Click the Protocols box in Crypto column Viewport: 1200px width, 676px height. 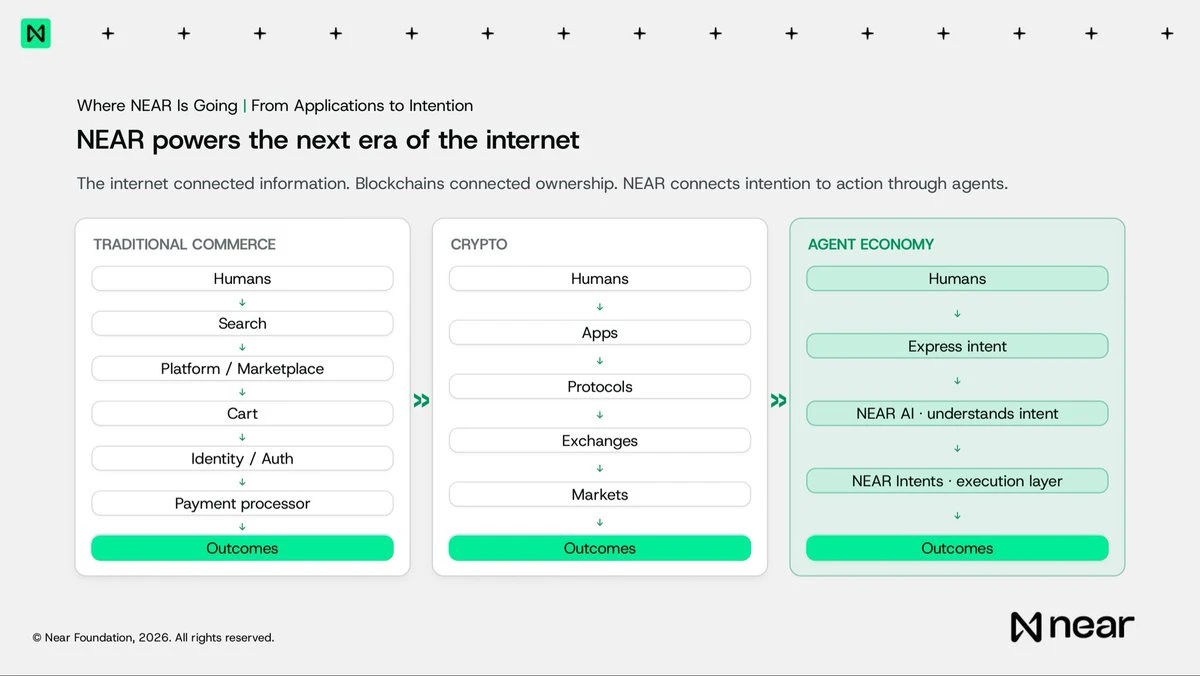[600, 387]
